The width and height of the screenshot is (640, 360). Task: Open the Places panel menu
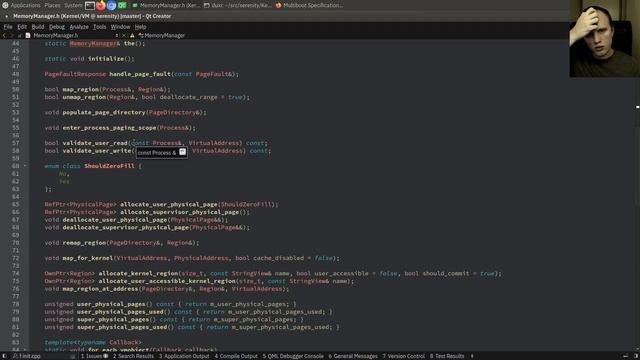(52, 5)
